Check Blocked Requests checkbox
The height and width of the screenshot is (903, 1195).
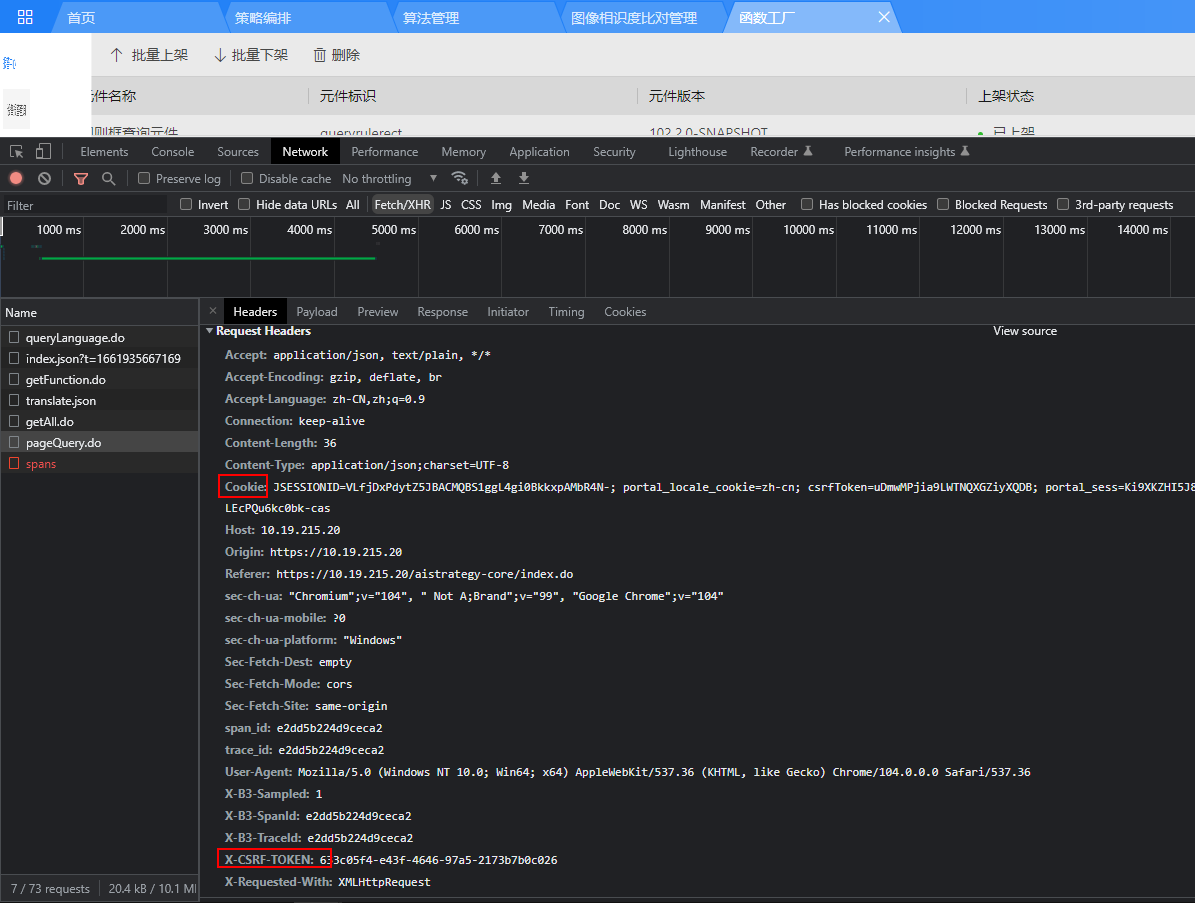tap(943, 204)
